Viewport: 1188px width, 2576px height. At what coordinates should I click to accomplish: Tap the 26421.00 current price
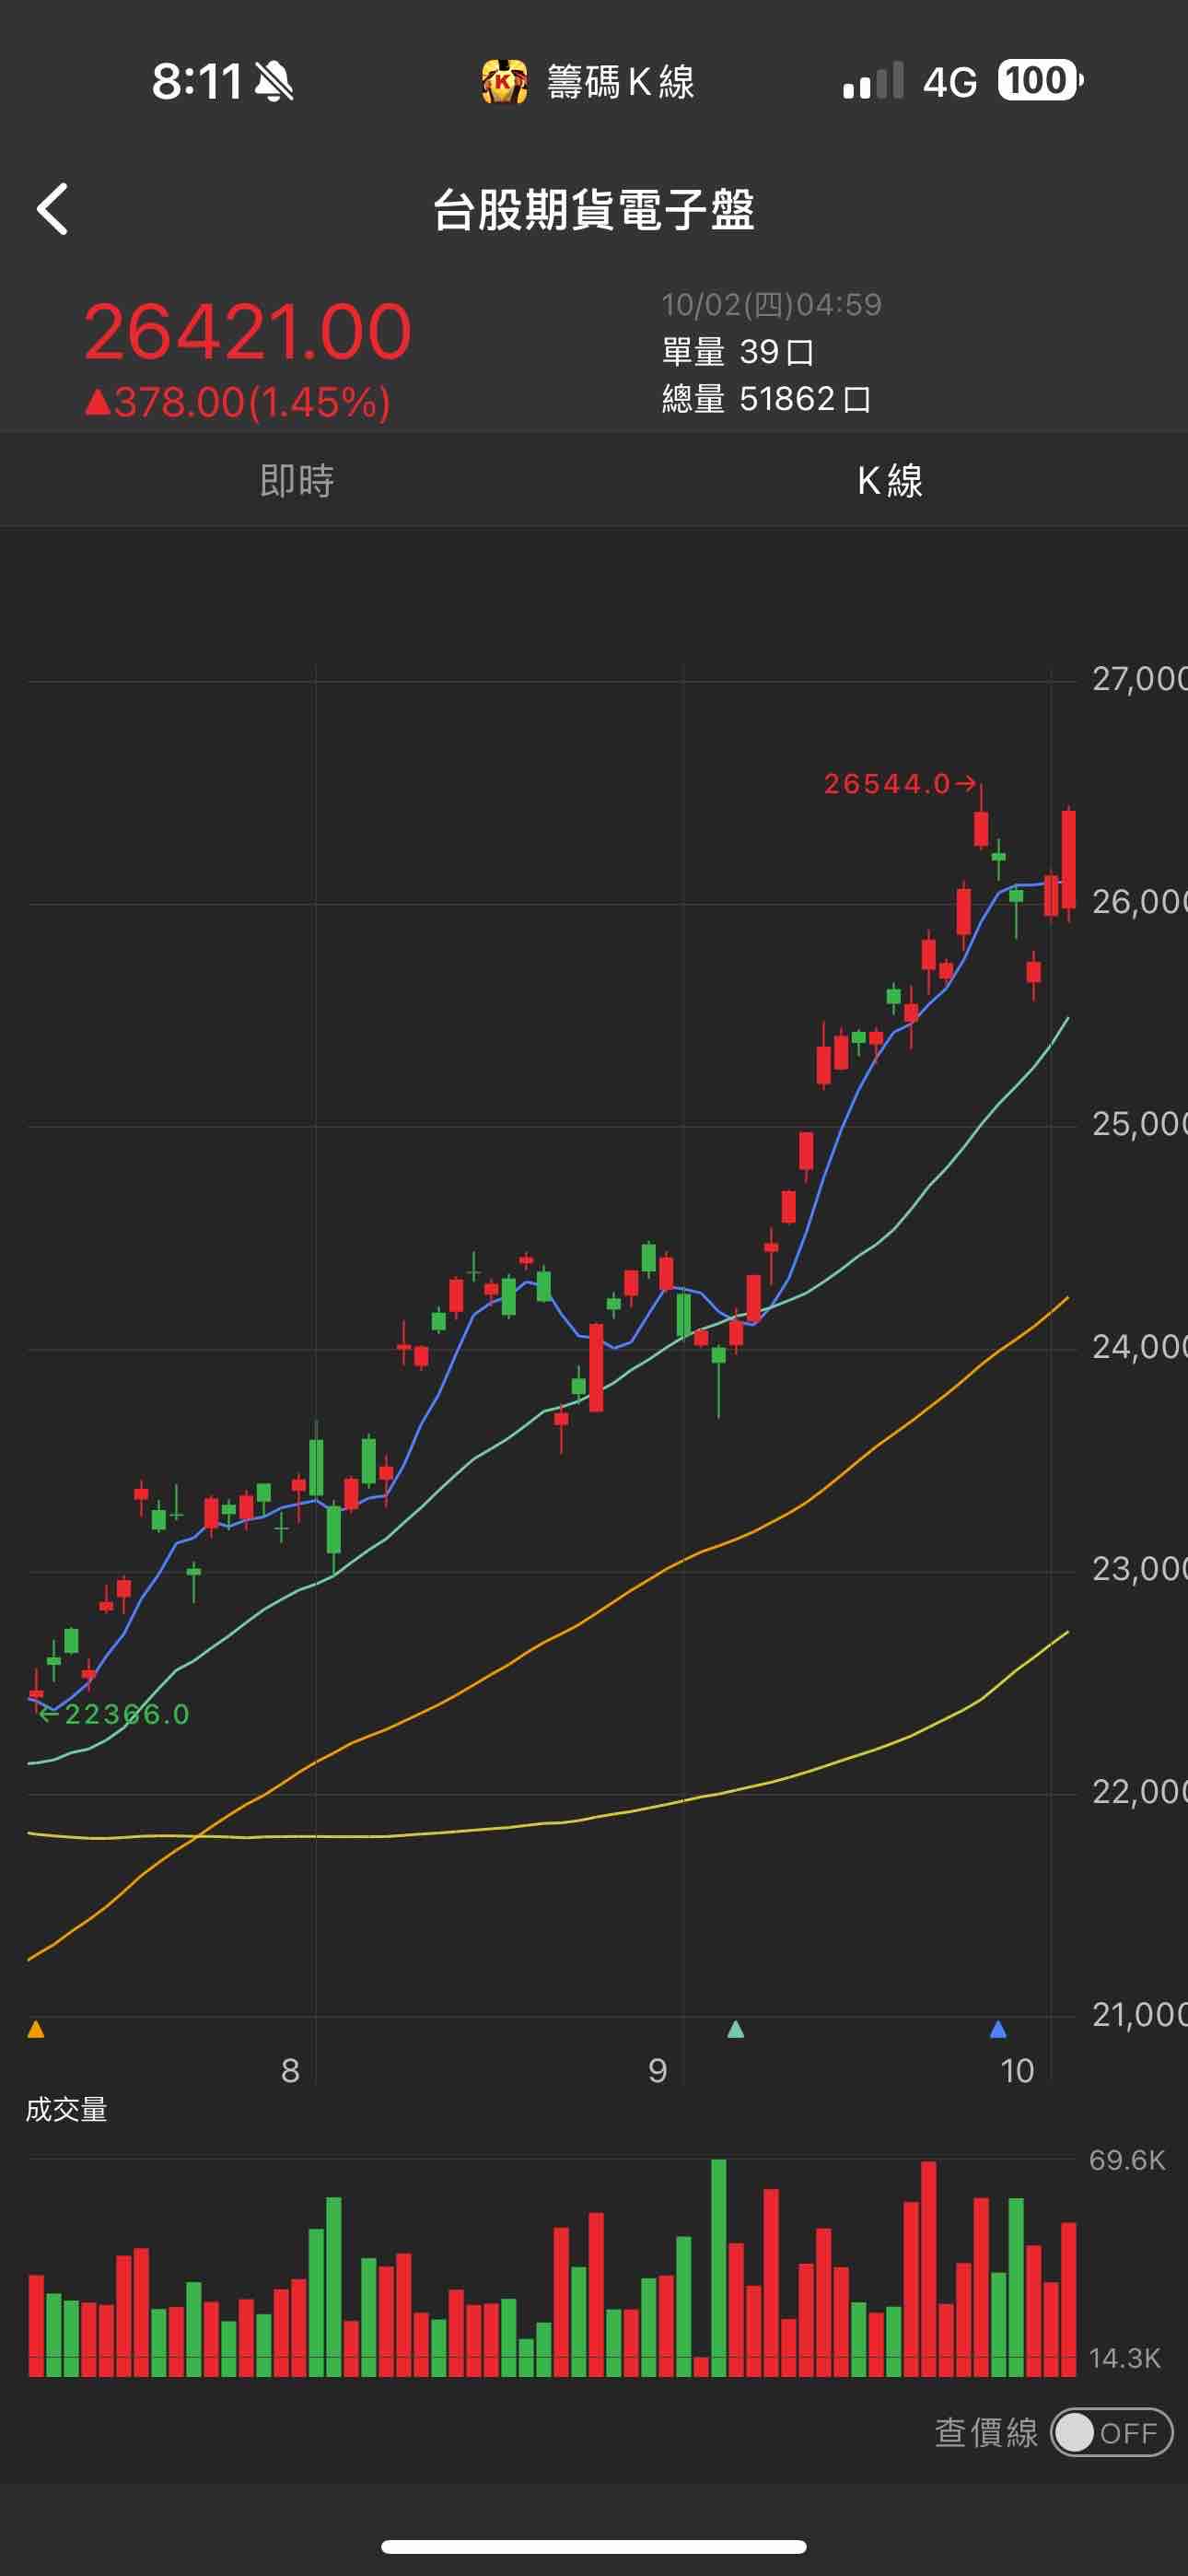tap(248, 332)
